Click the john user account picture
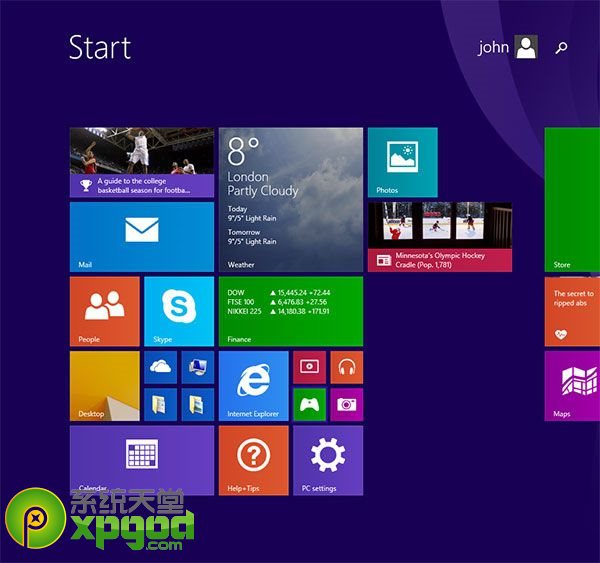 pyautogui.click(x=526, y=47)
